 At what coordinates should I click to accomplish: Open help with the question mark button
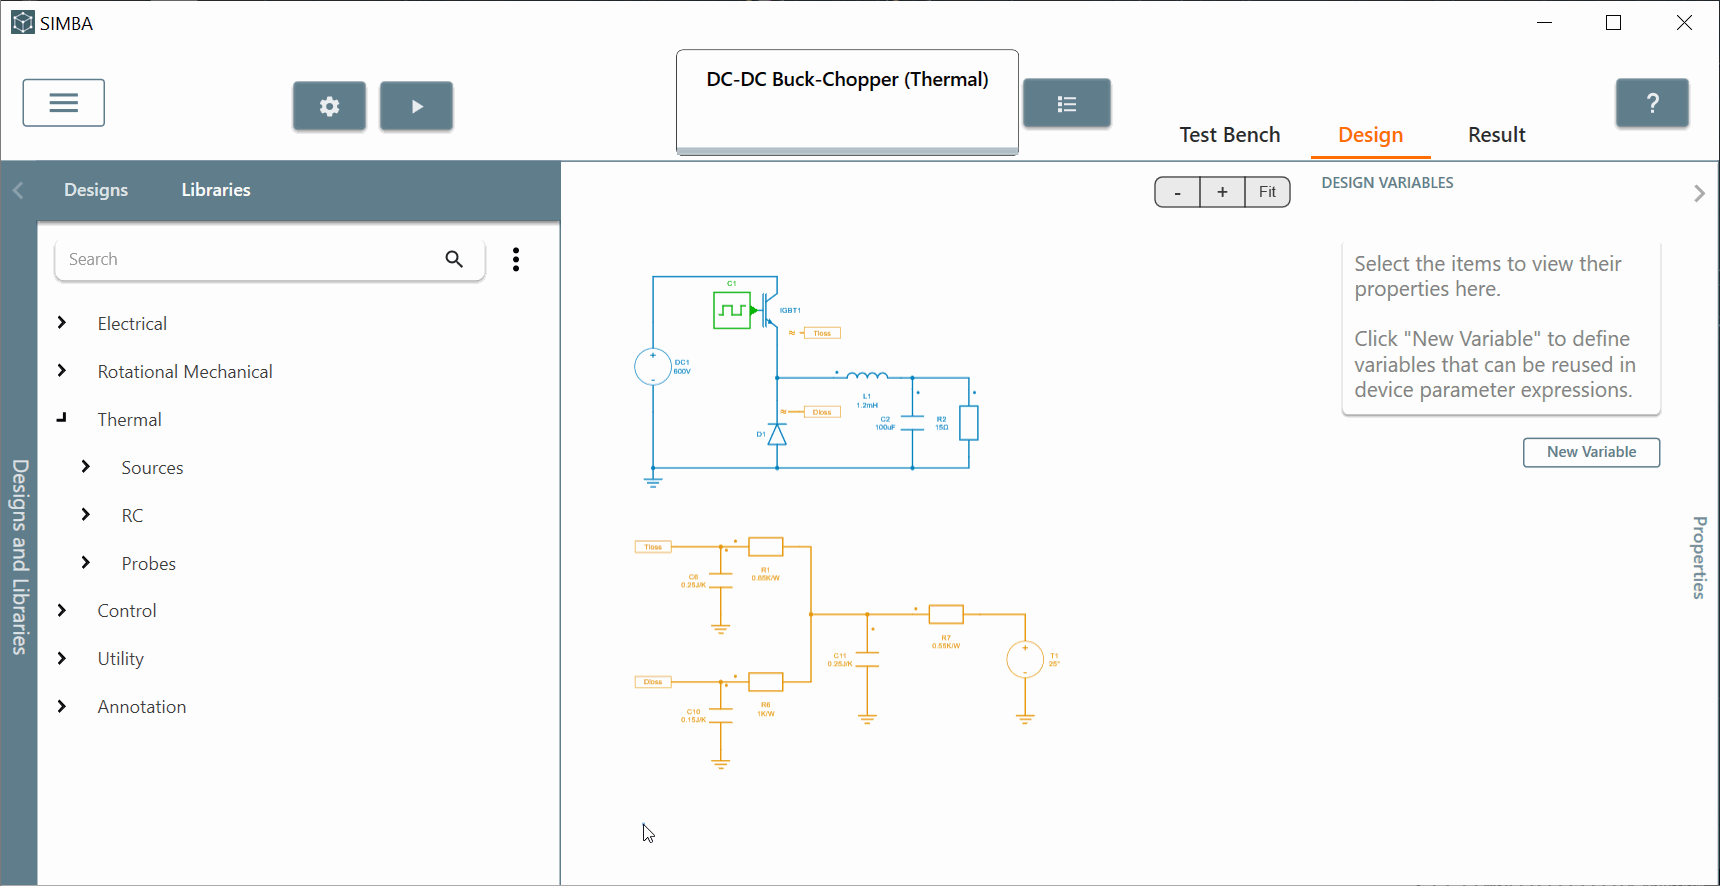pyautogui.click(x=1653, y=103)
